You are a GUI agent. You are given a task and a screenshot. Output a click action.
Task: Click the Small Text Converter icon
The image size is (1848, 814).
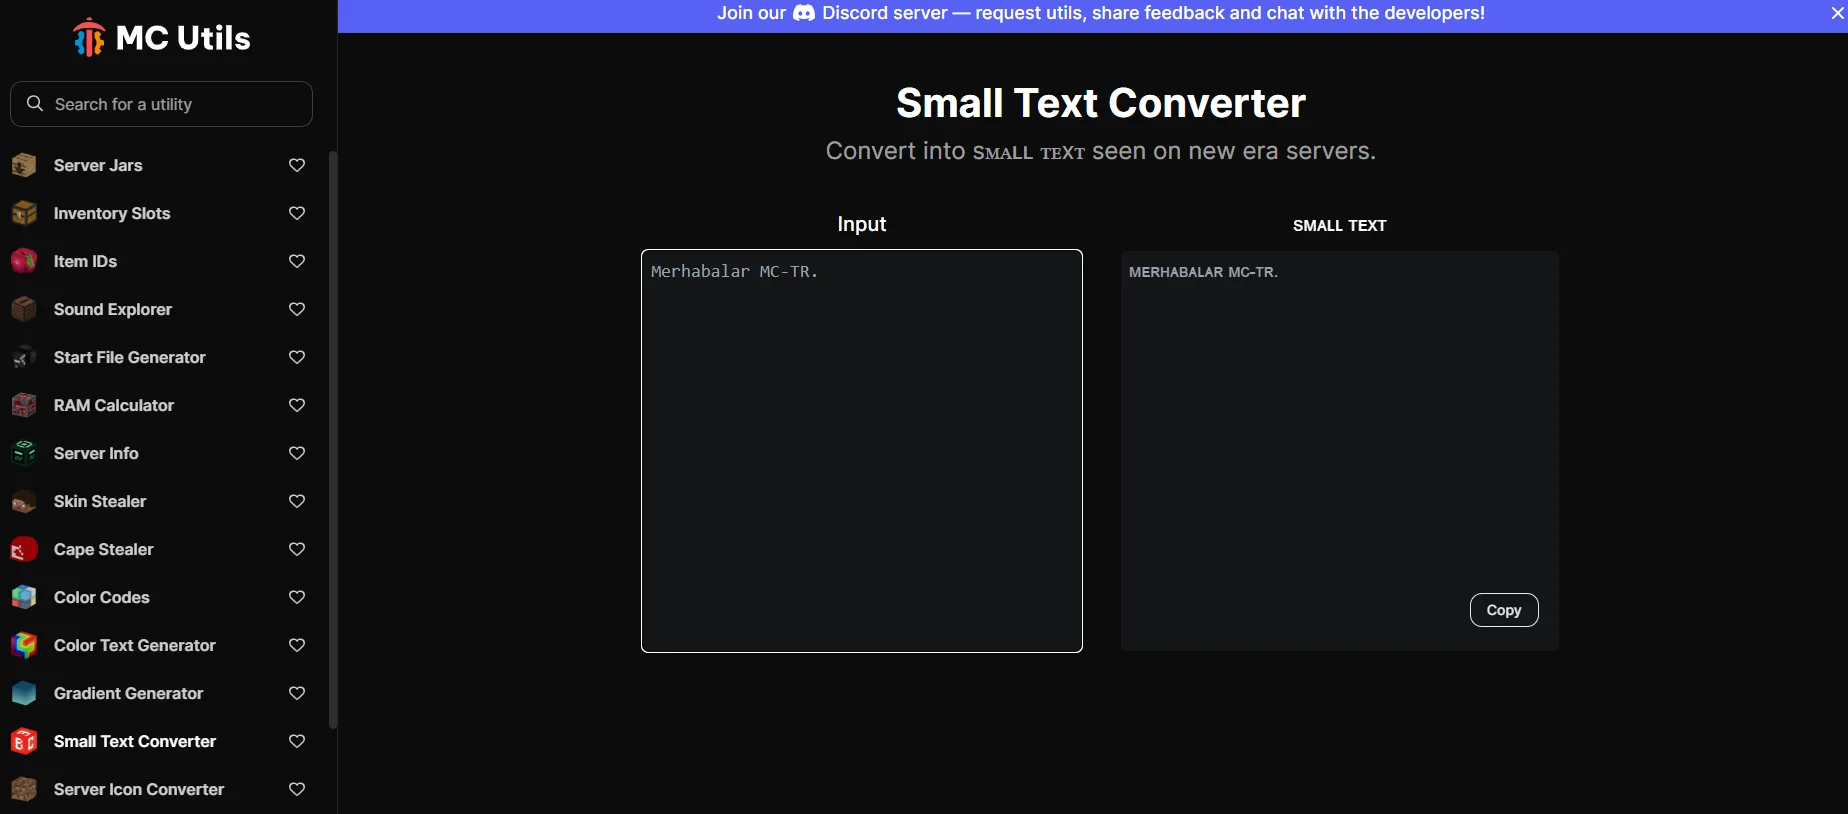point(24,741)
